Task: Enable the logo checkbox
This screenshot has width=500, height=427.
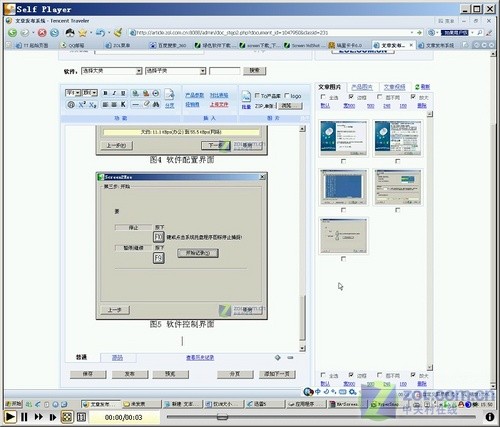Action: click(287, 96)
